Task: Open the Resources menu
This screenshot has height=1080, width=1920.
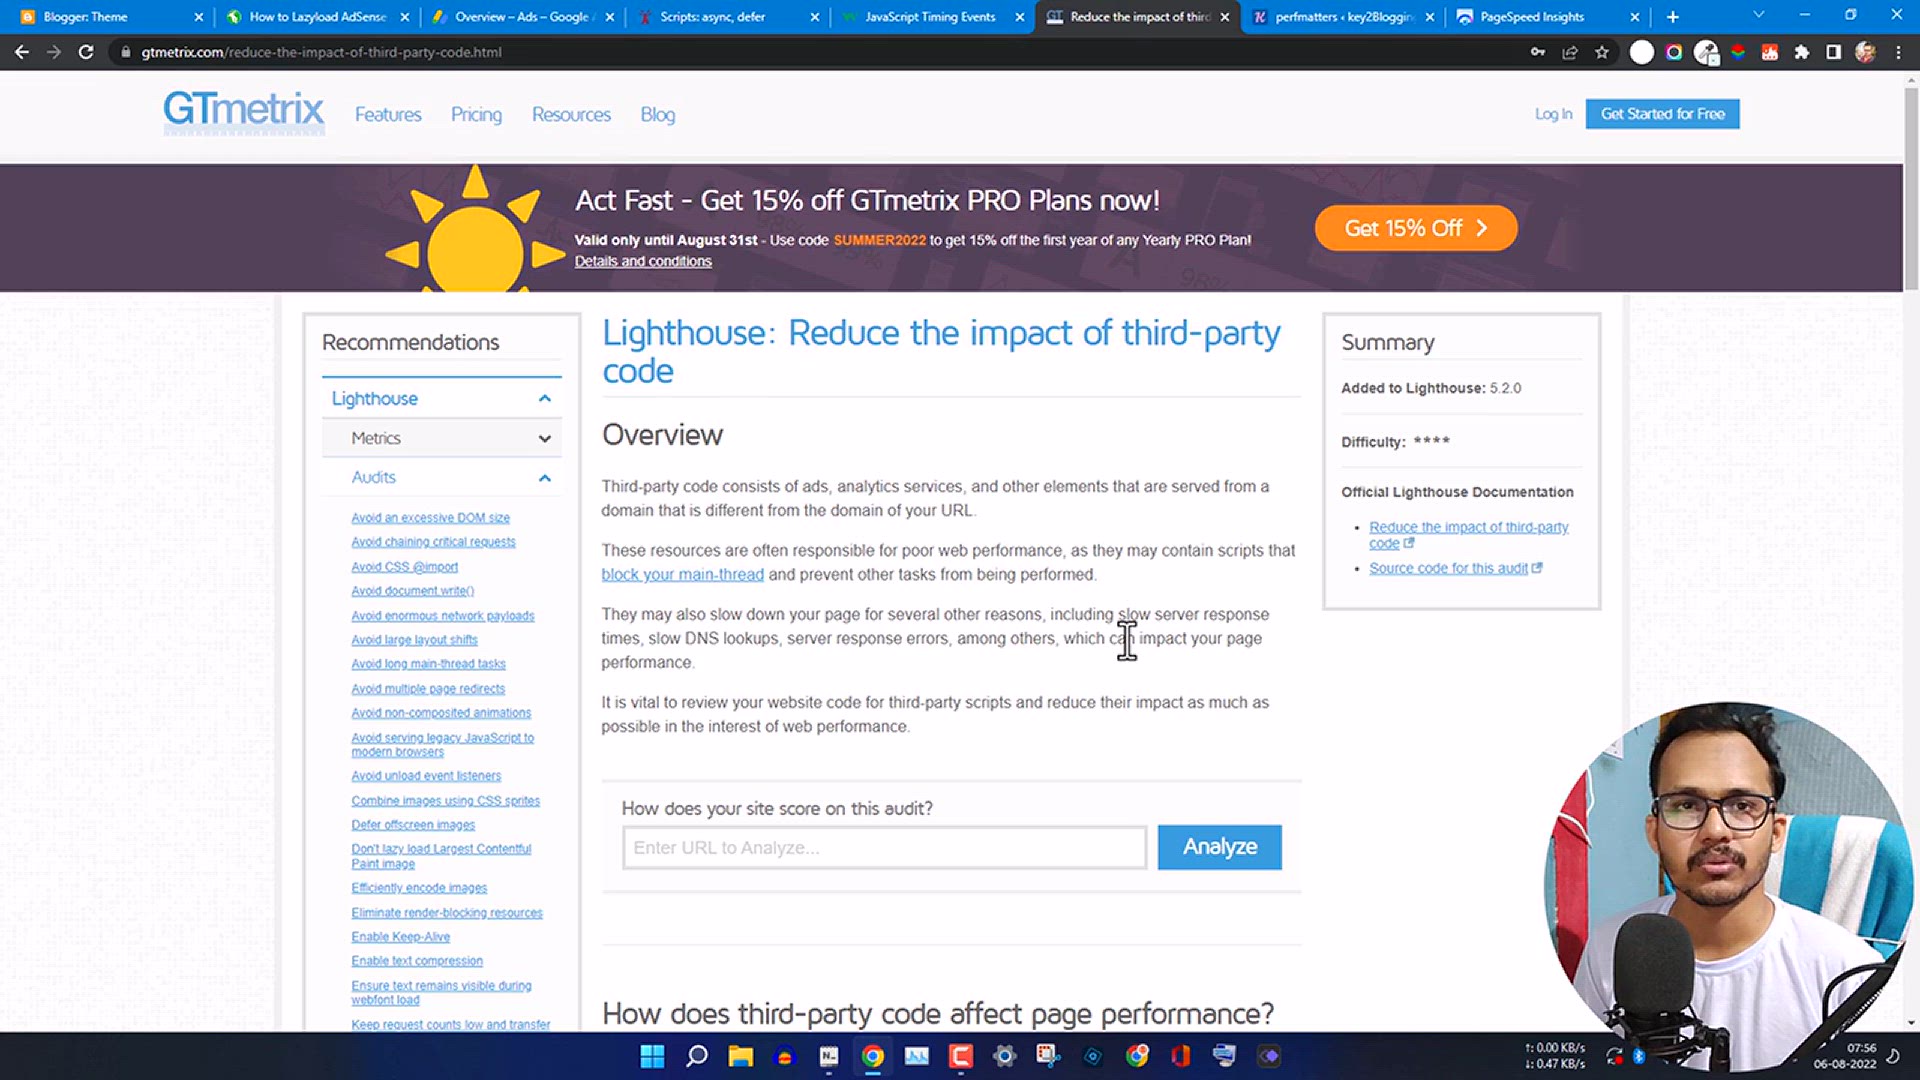Action: click(x=571, y=115)
